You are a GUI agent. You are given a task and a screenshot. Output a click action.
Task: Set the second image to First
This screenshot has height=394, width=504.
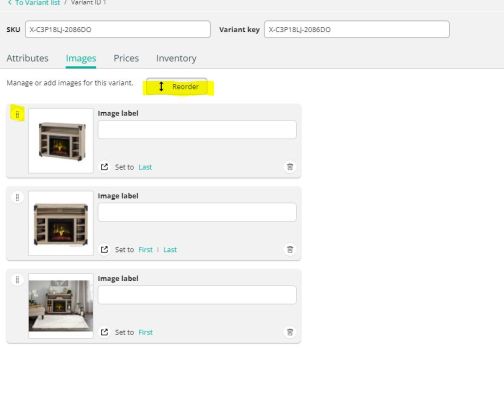(x=145, y=250)
